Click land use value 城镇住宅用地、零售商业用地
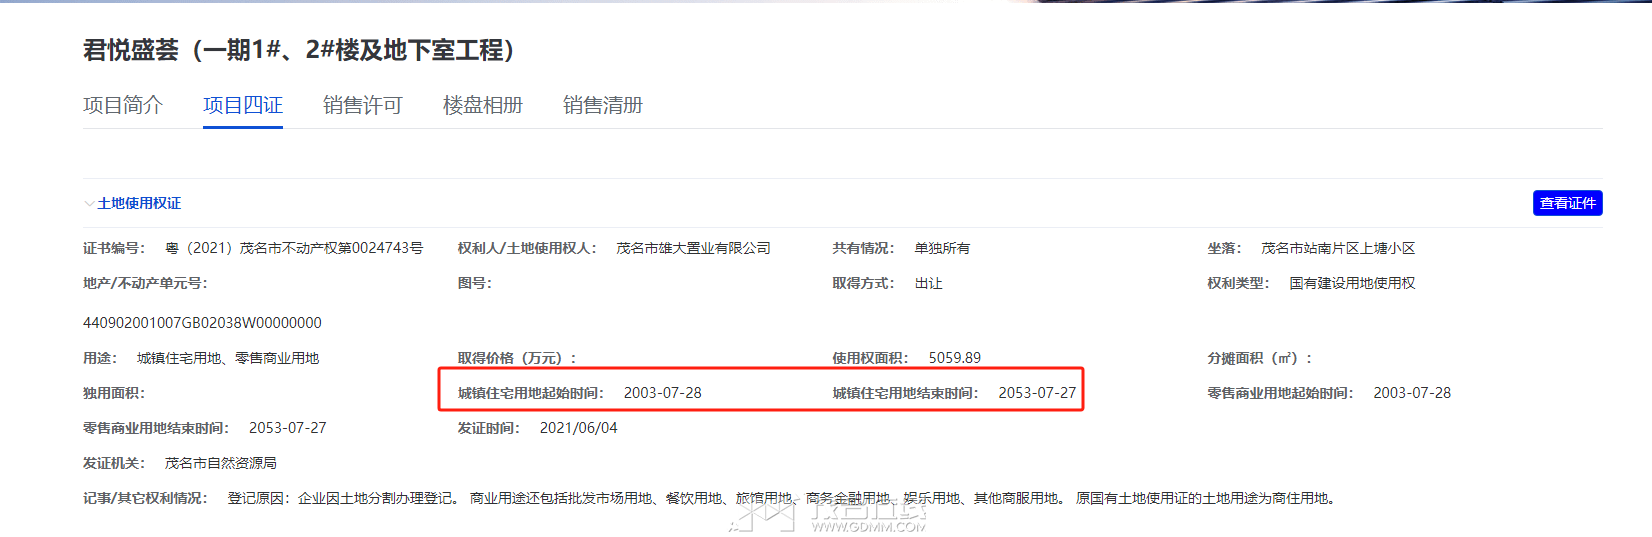Viewport: 1652px width, 537px height. (228, 358)
